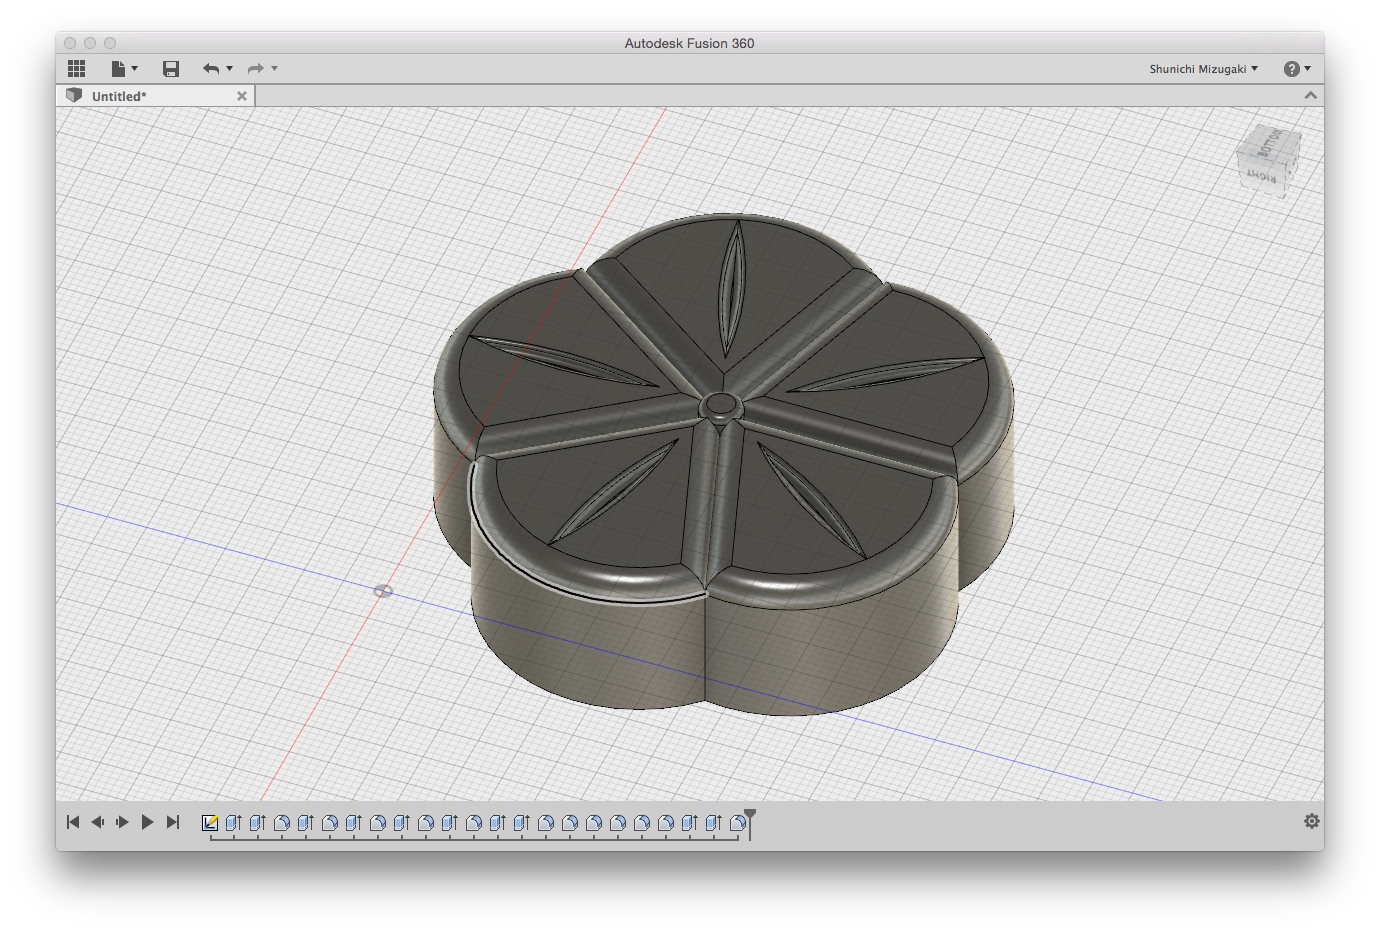
Task: Select the second Extrude feature in the timeline
Action: (x=258, y=823)
